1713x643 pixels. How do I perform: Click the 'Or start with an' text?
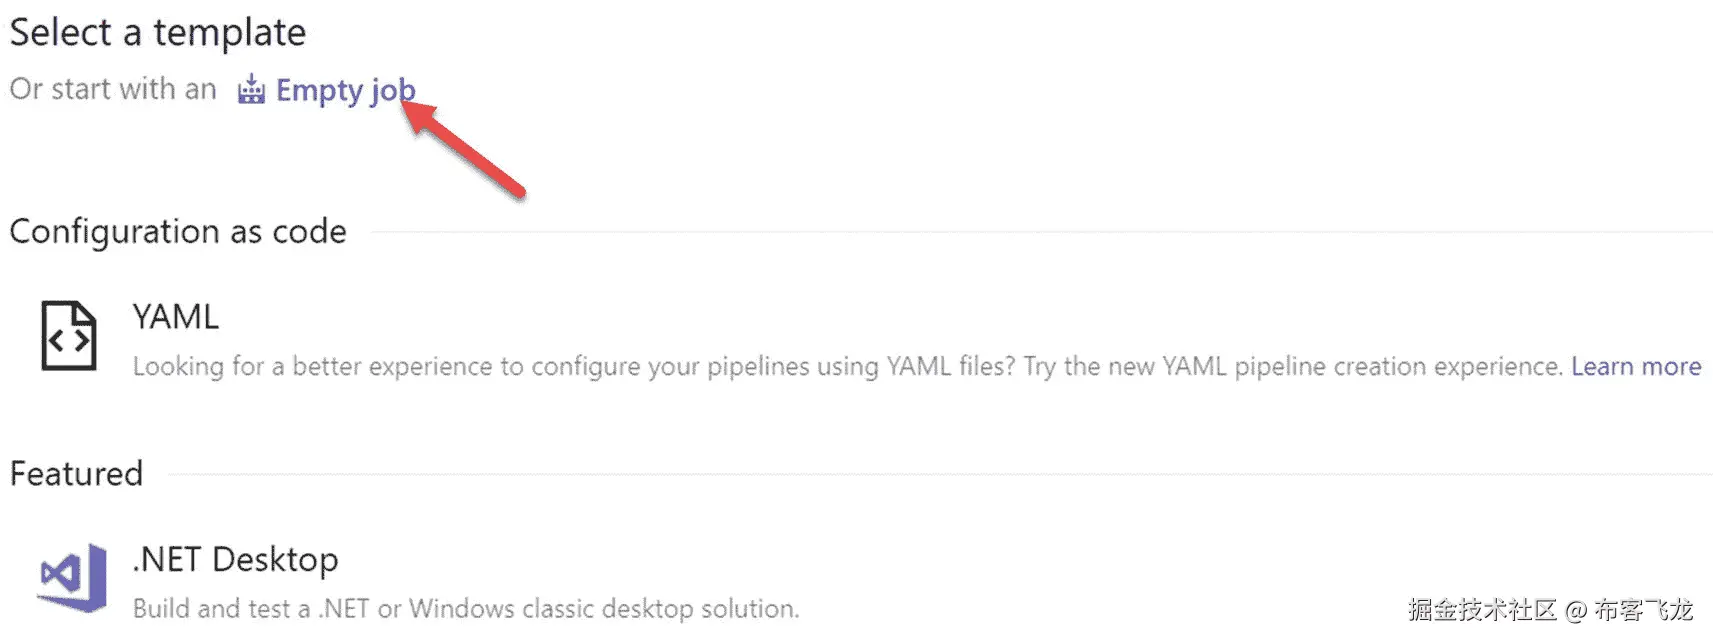(113, 89)
